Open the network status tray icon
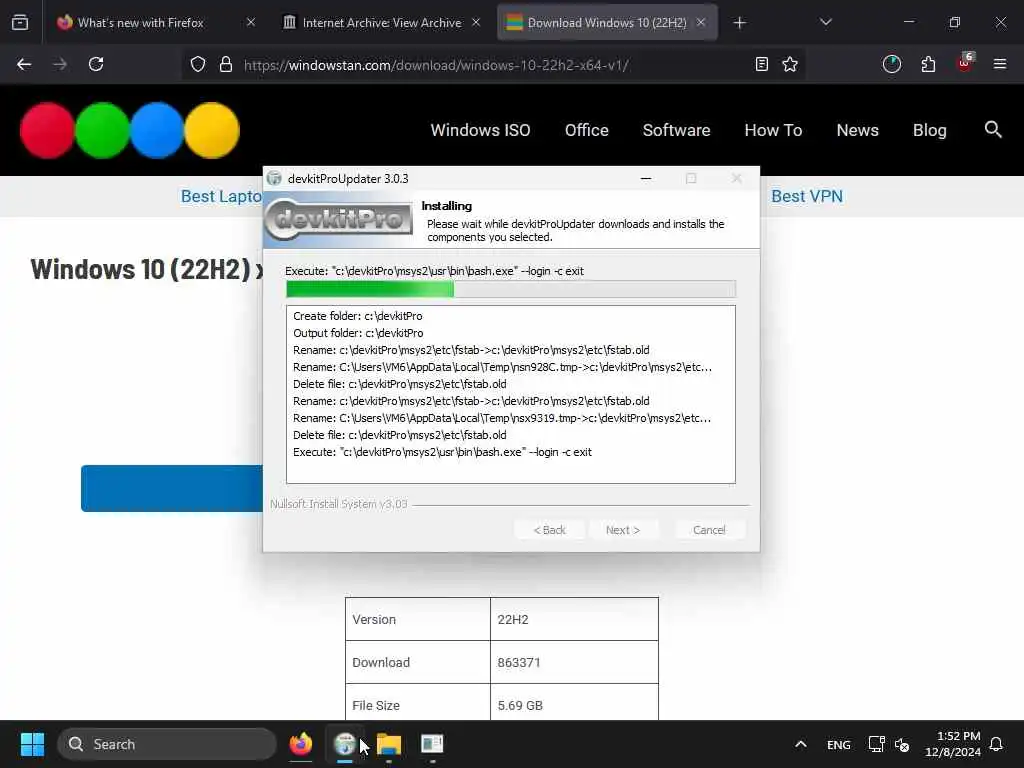Viewport: 1024px width, 768px height. [876, 744]
